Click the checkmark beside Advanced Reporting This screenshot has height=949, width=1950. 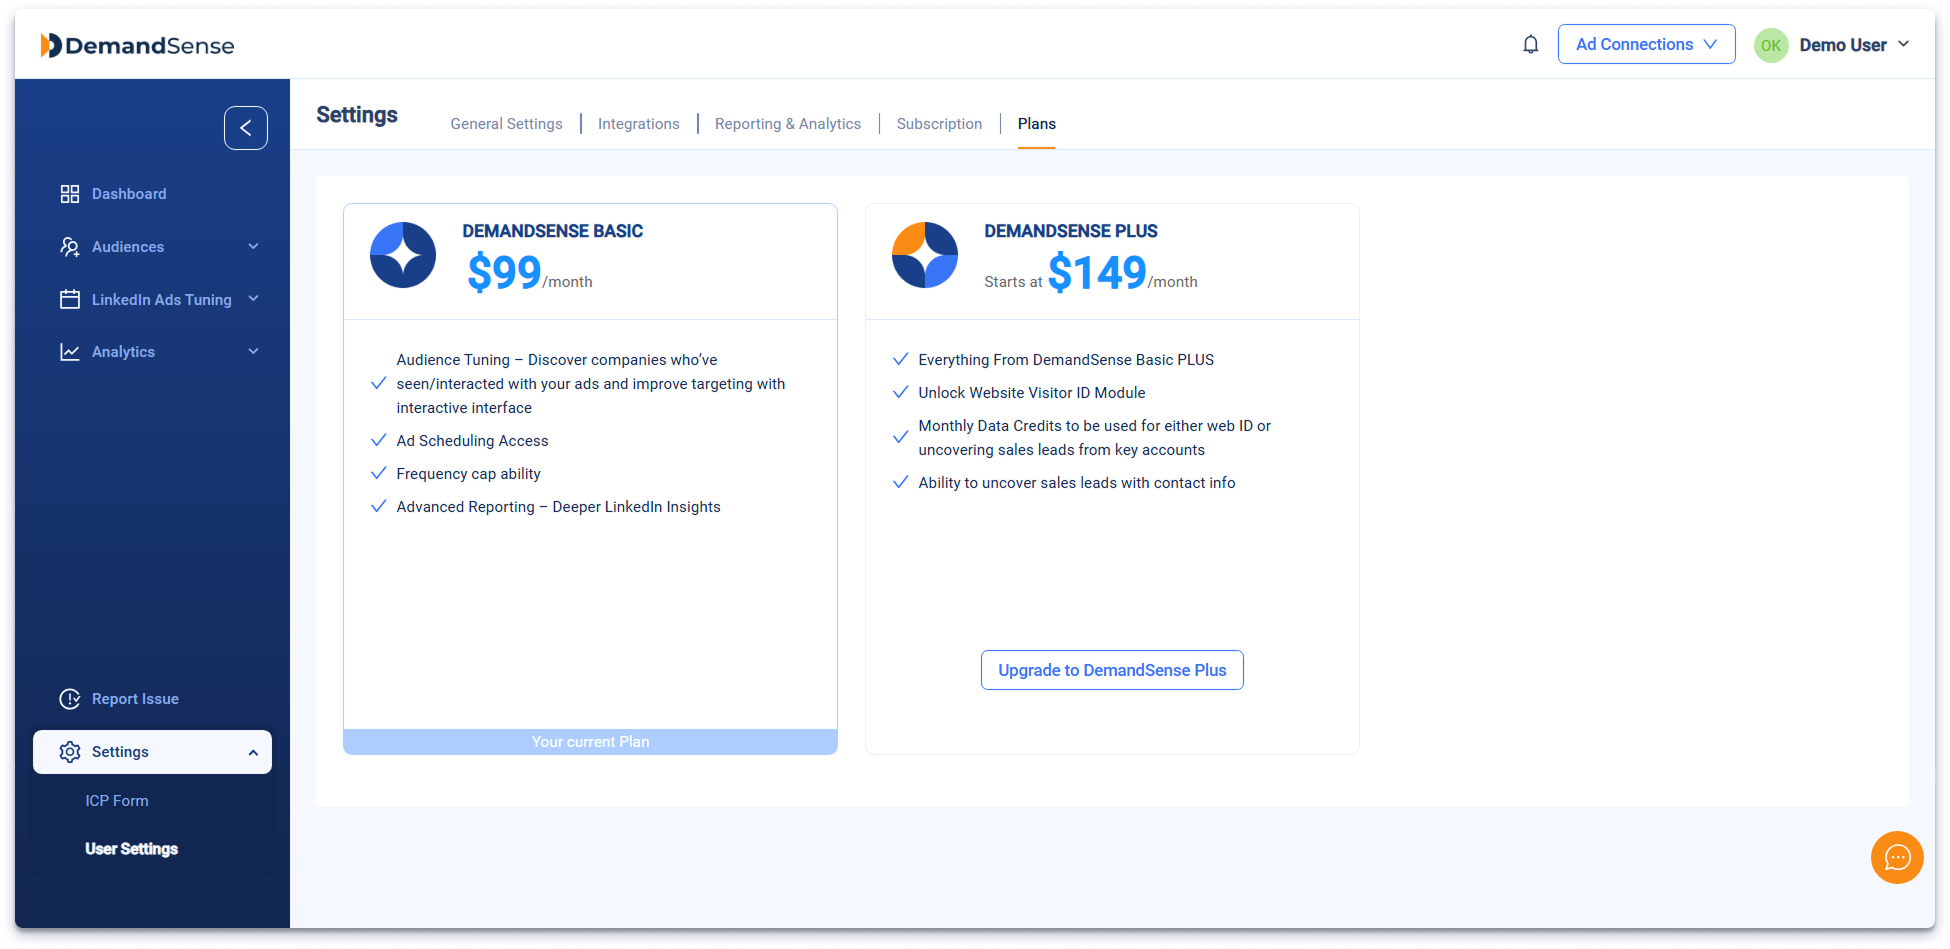(379, 506)
